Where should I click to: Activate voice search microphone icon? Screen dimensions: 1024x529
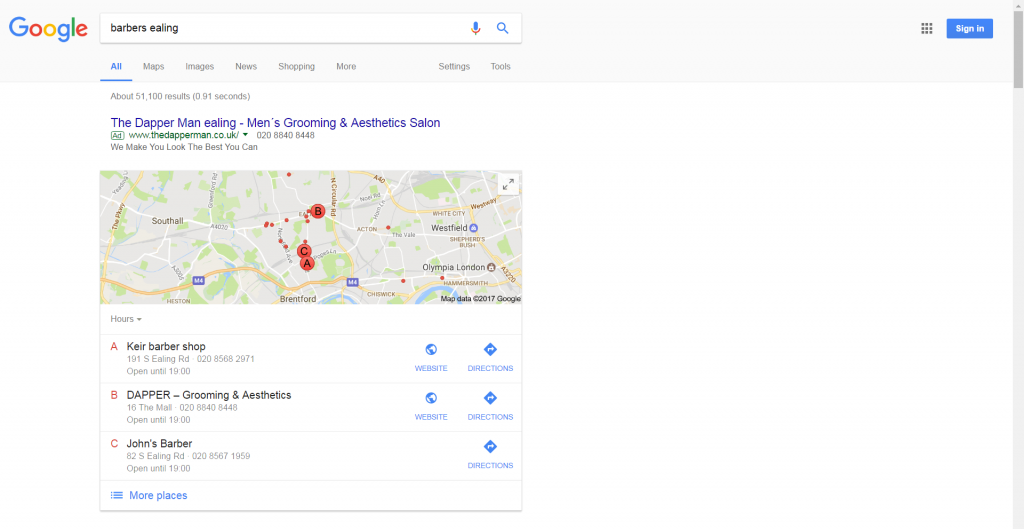[x=475, y=28]
